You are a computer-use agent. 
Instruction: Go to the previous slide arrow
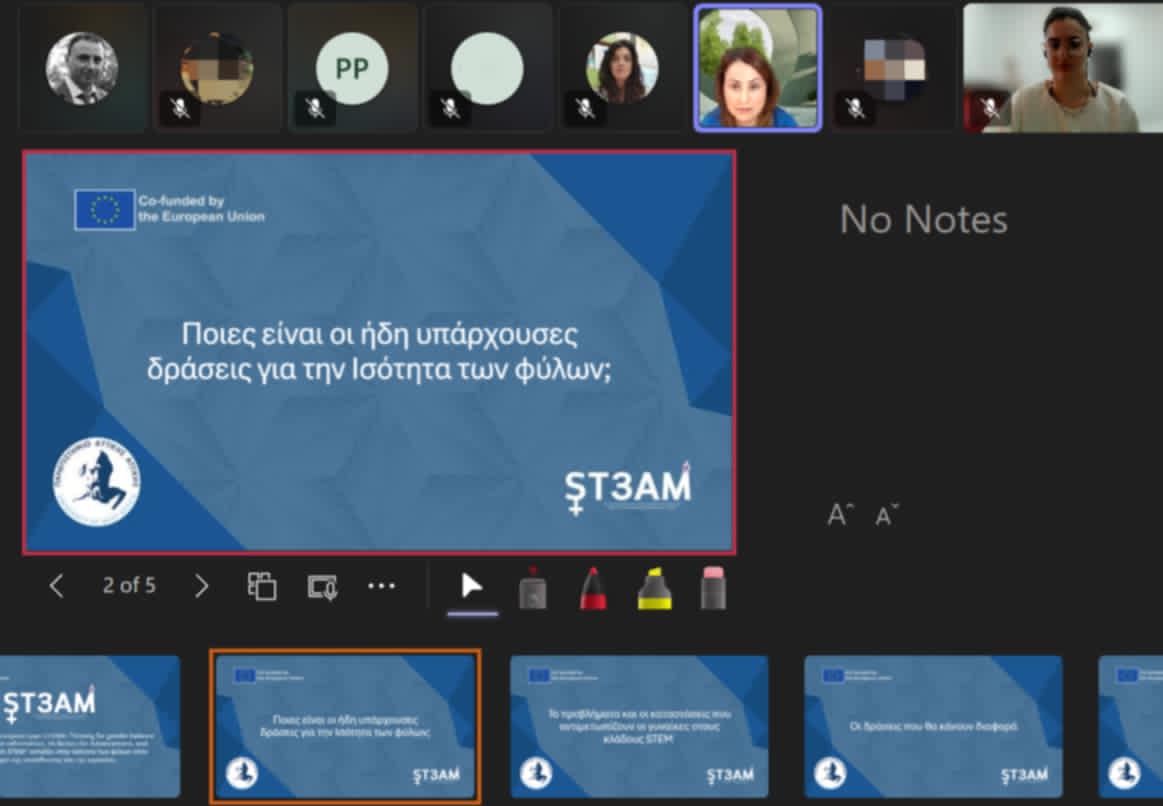pos(56,586)
